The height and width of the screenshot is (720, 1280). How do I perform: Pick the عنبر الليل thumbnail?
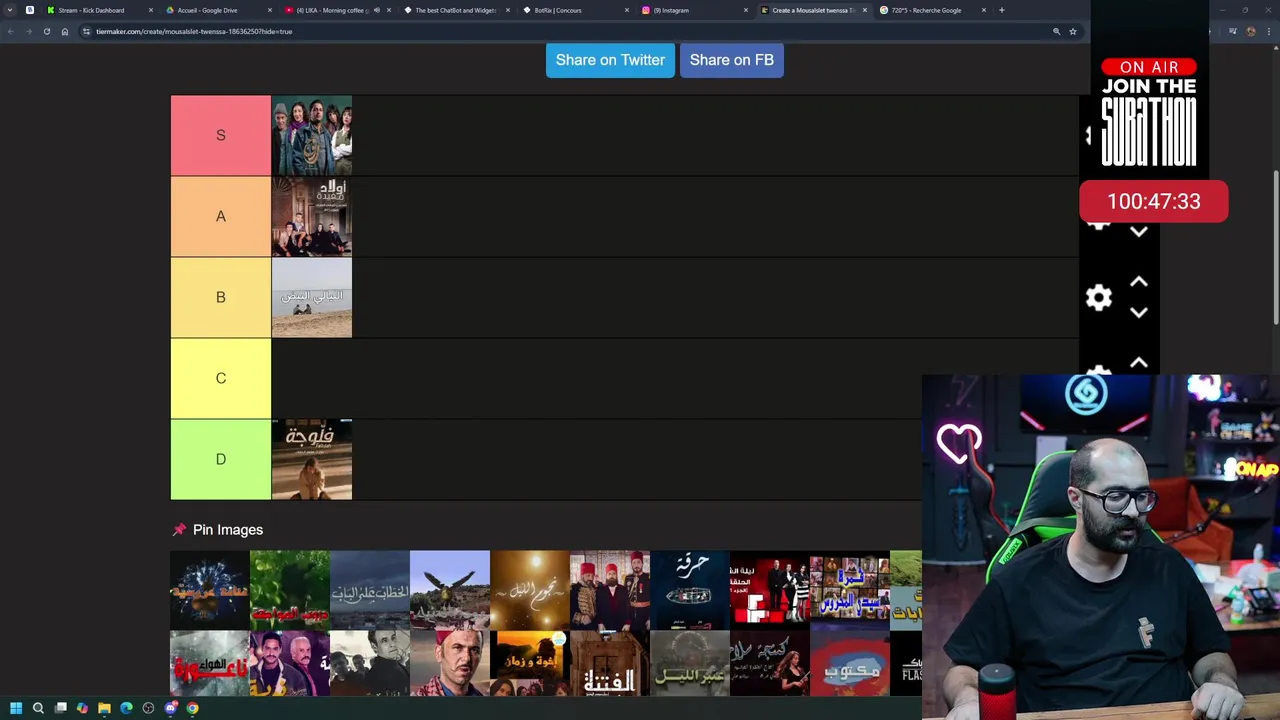point(689,663)
